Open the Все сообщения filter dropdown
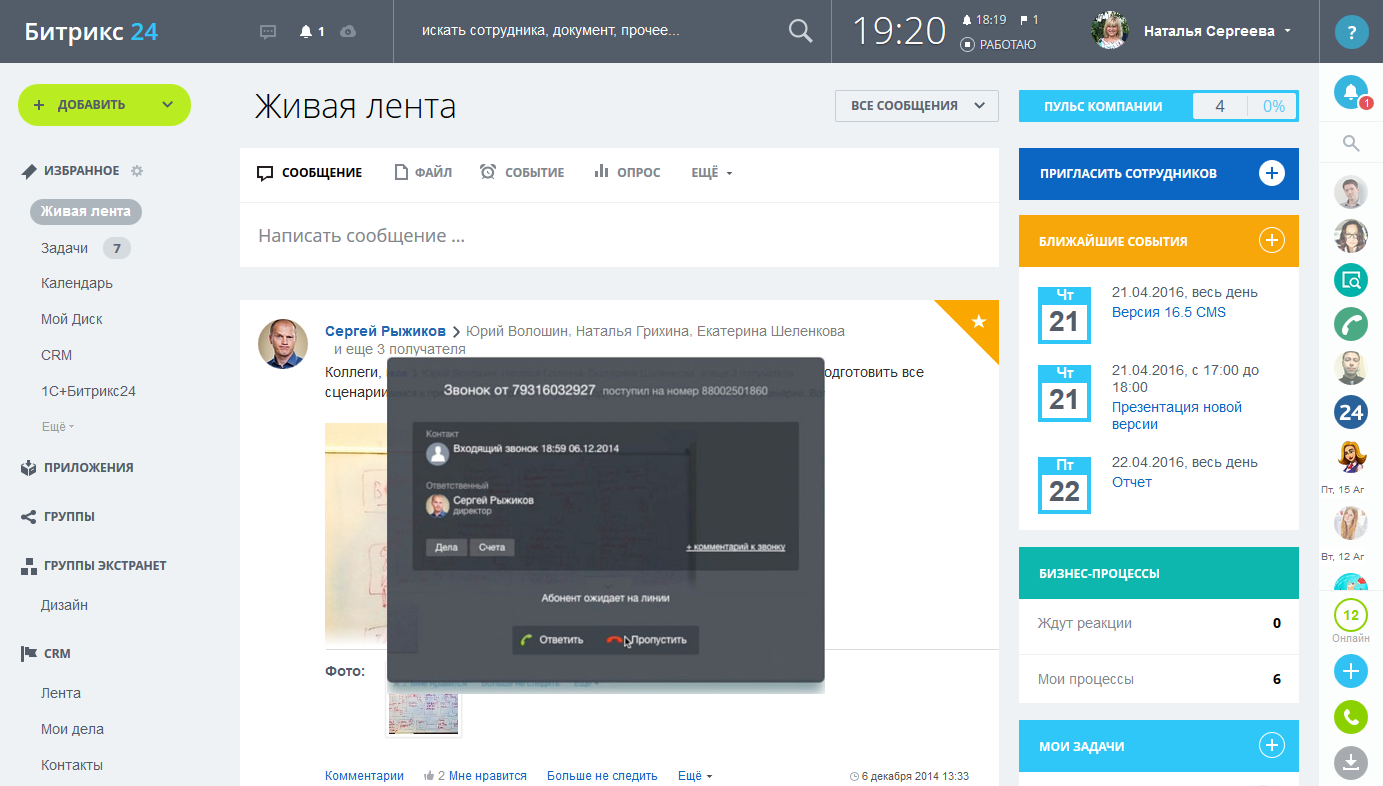 click(917, 106)
